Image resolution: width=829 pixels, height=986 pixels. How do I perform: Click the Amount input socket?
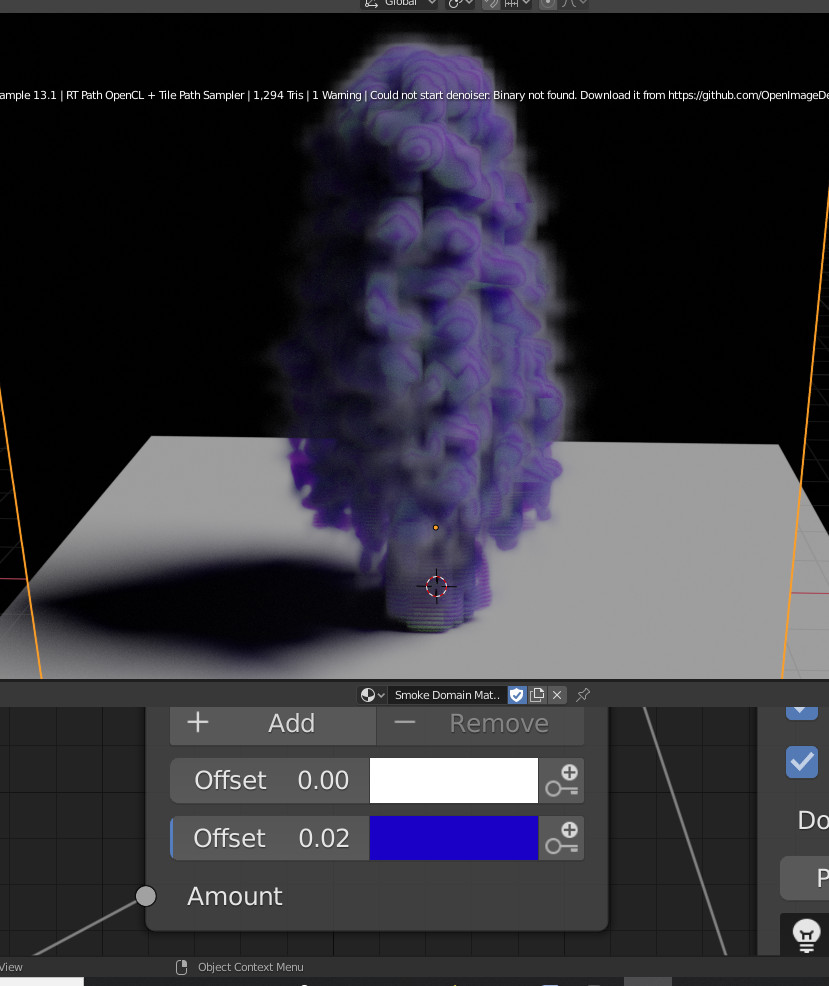coord(146,895)
